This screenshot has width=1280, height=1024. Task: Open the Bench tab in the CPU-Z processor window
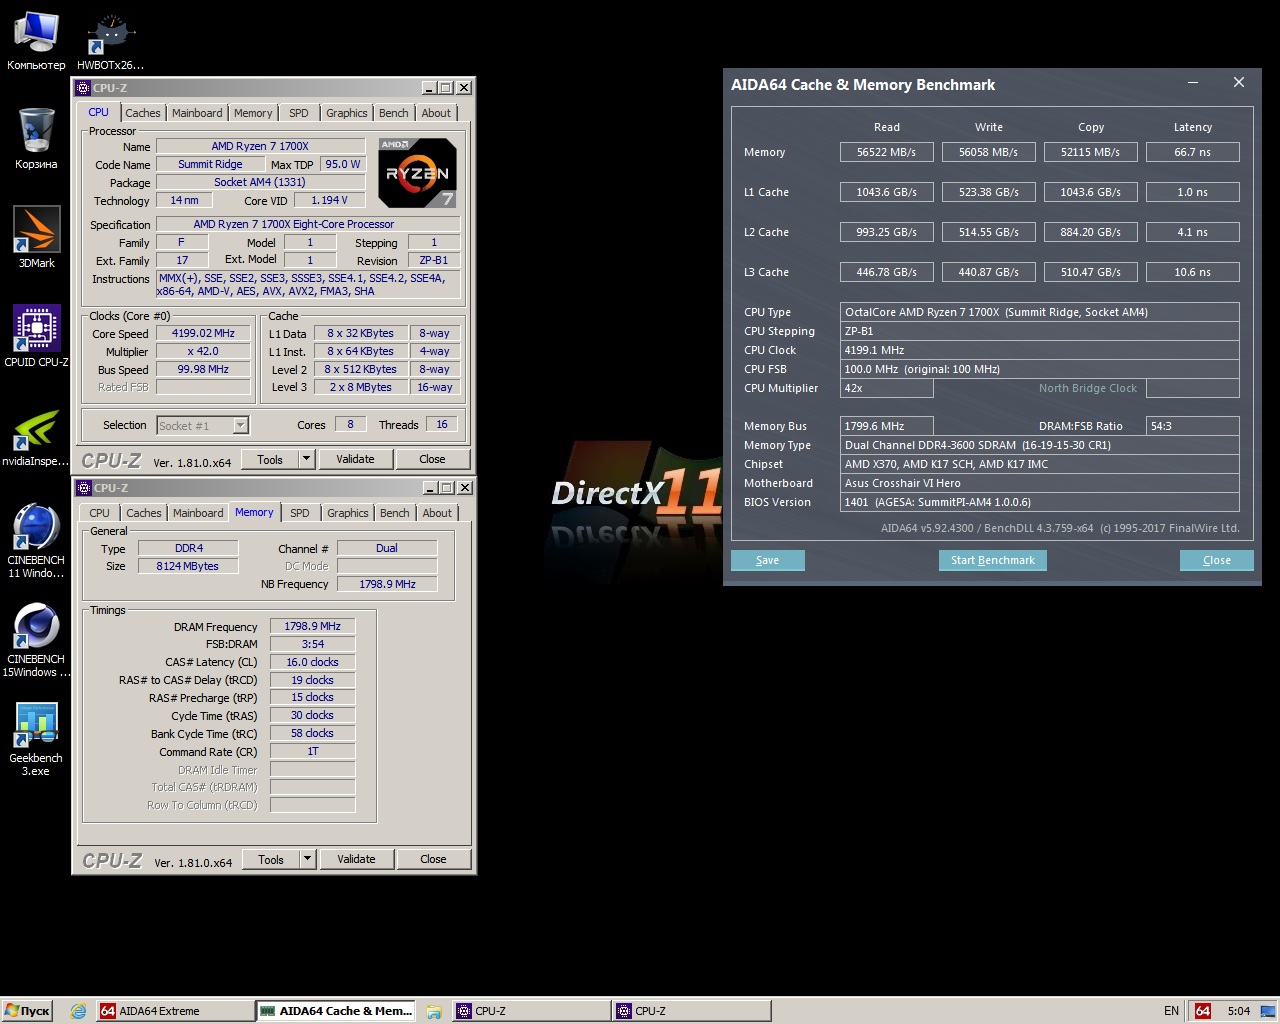393,113
